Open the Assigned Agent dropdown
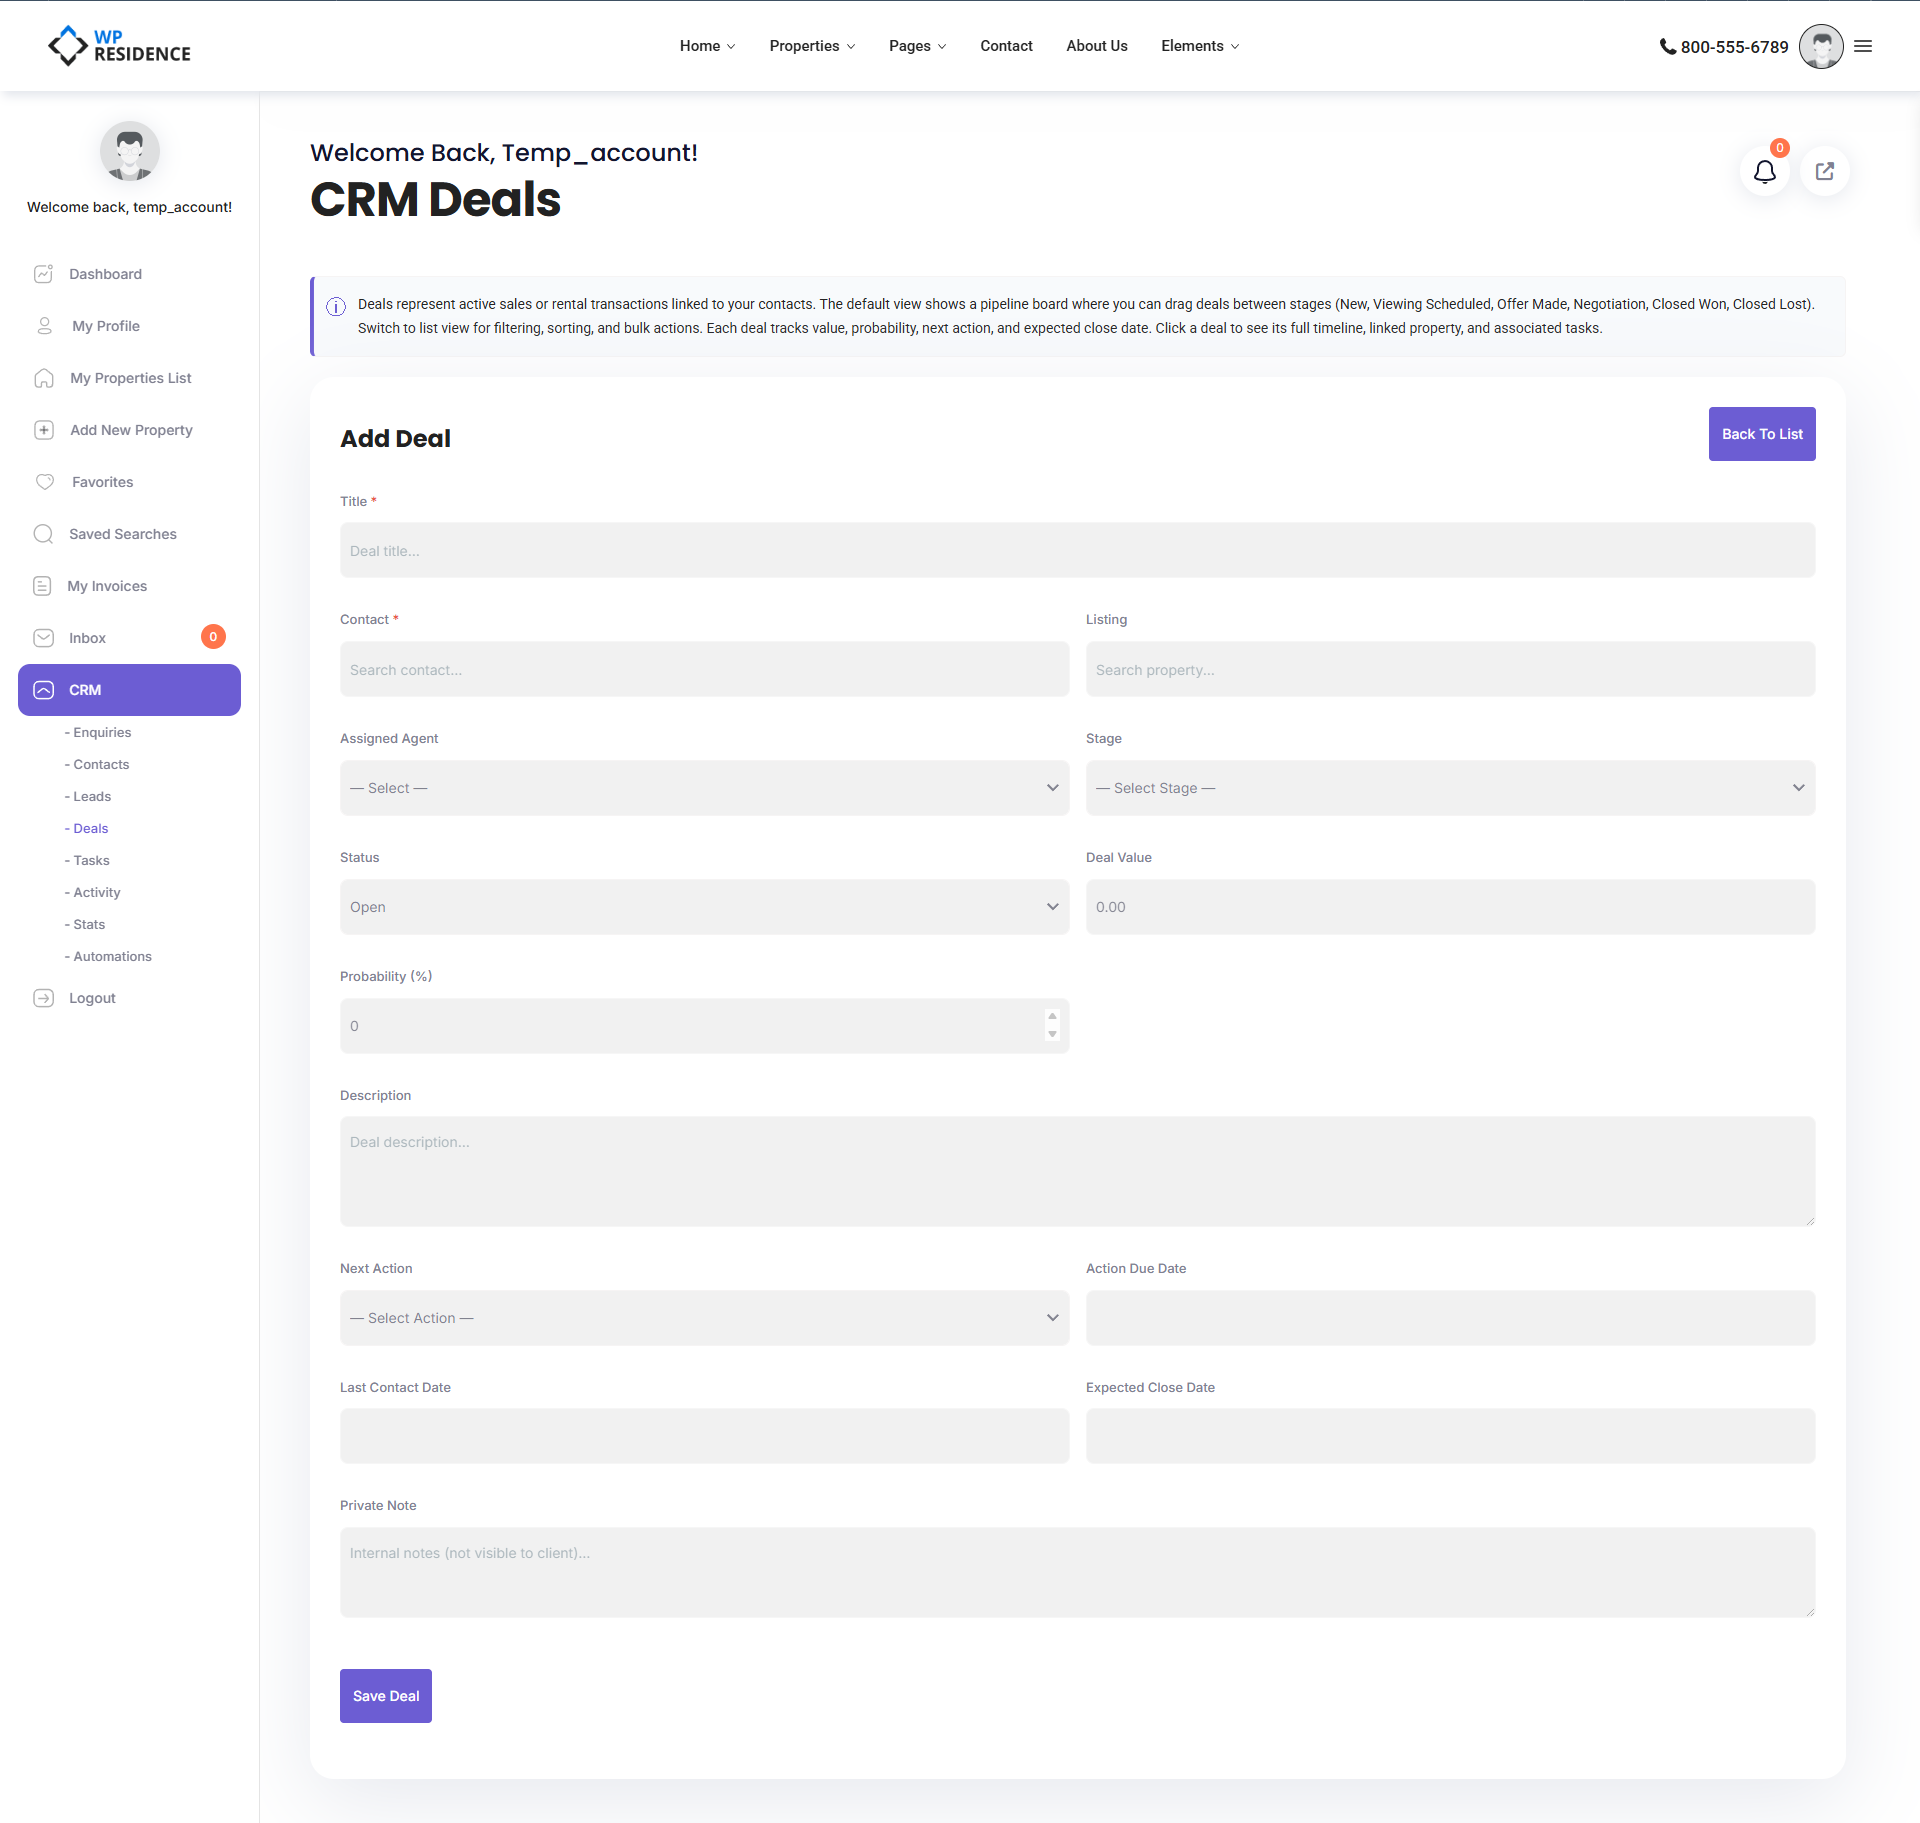This screenshot has height=1823, width=1920. [x=704, y=788]
